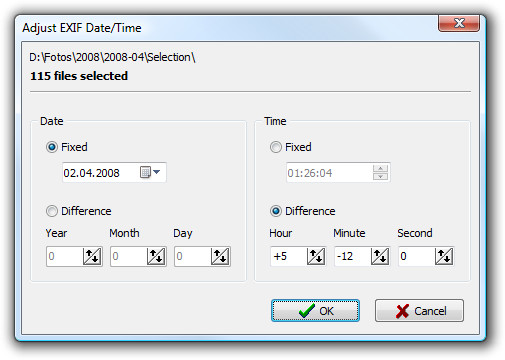505x360 pixels.
Task: Click into the Hour field showing +5
Action: (289, 256)
